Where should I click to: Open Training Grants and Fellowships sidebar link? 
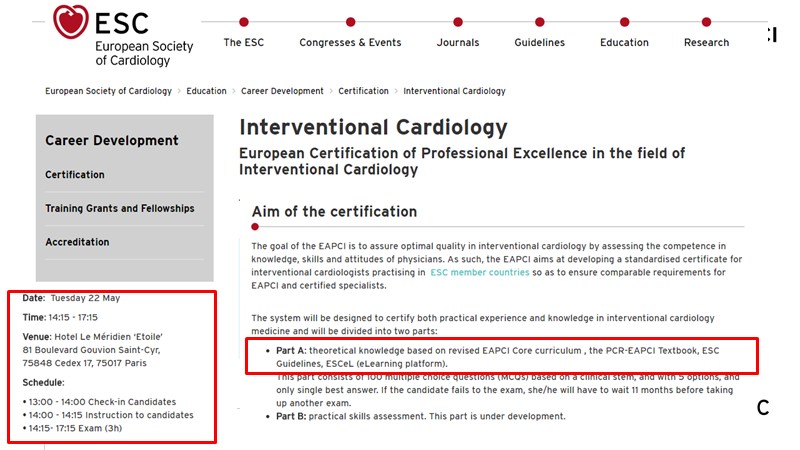[x=120, y=209]
